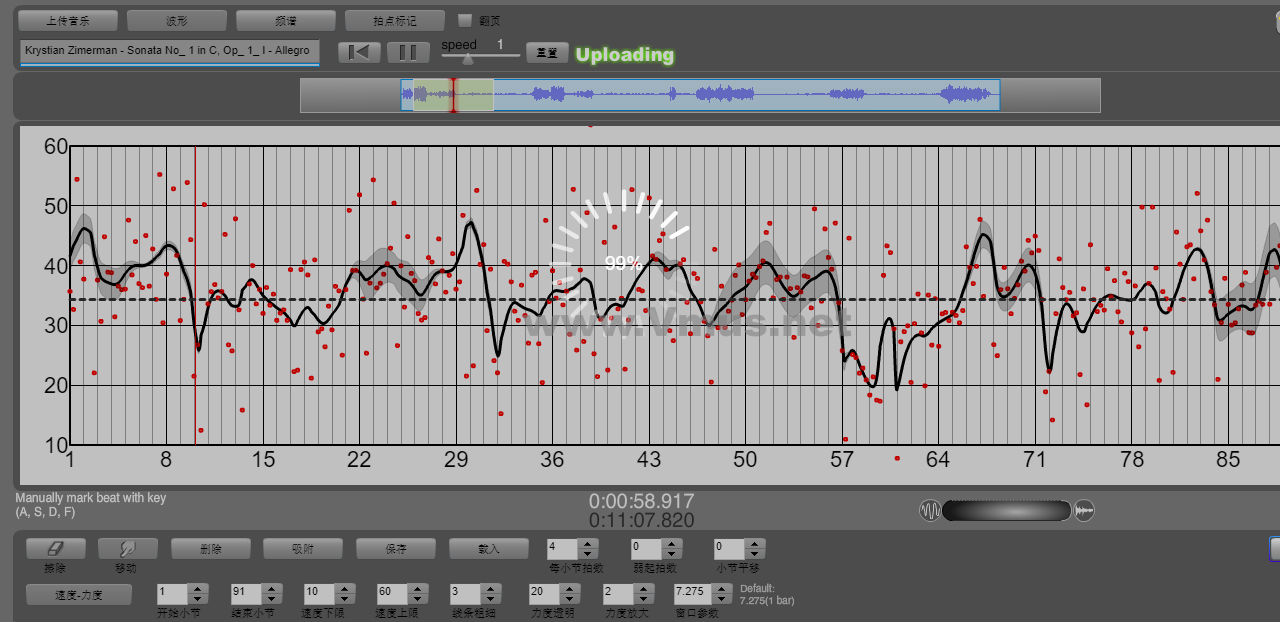Click the 速度-力度 tempo-dynamics button
This screenshot has height=622, width=1280.
coord(78,594)
